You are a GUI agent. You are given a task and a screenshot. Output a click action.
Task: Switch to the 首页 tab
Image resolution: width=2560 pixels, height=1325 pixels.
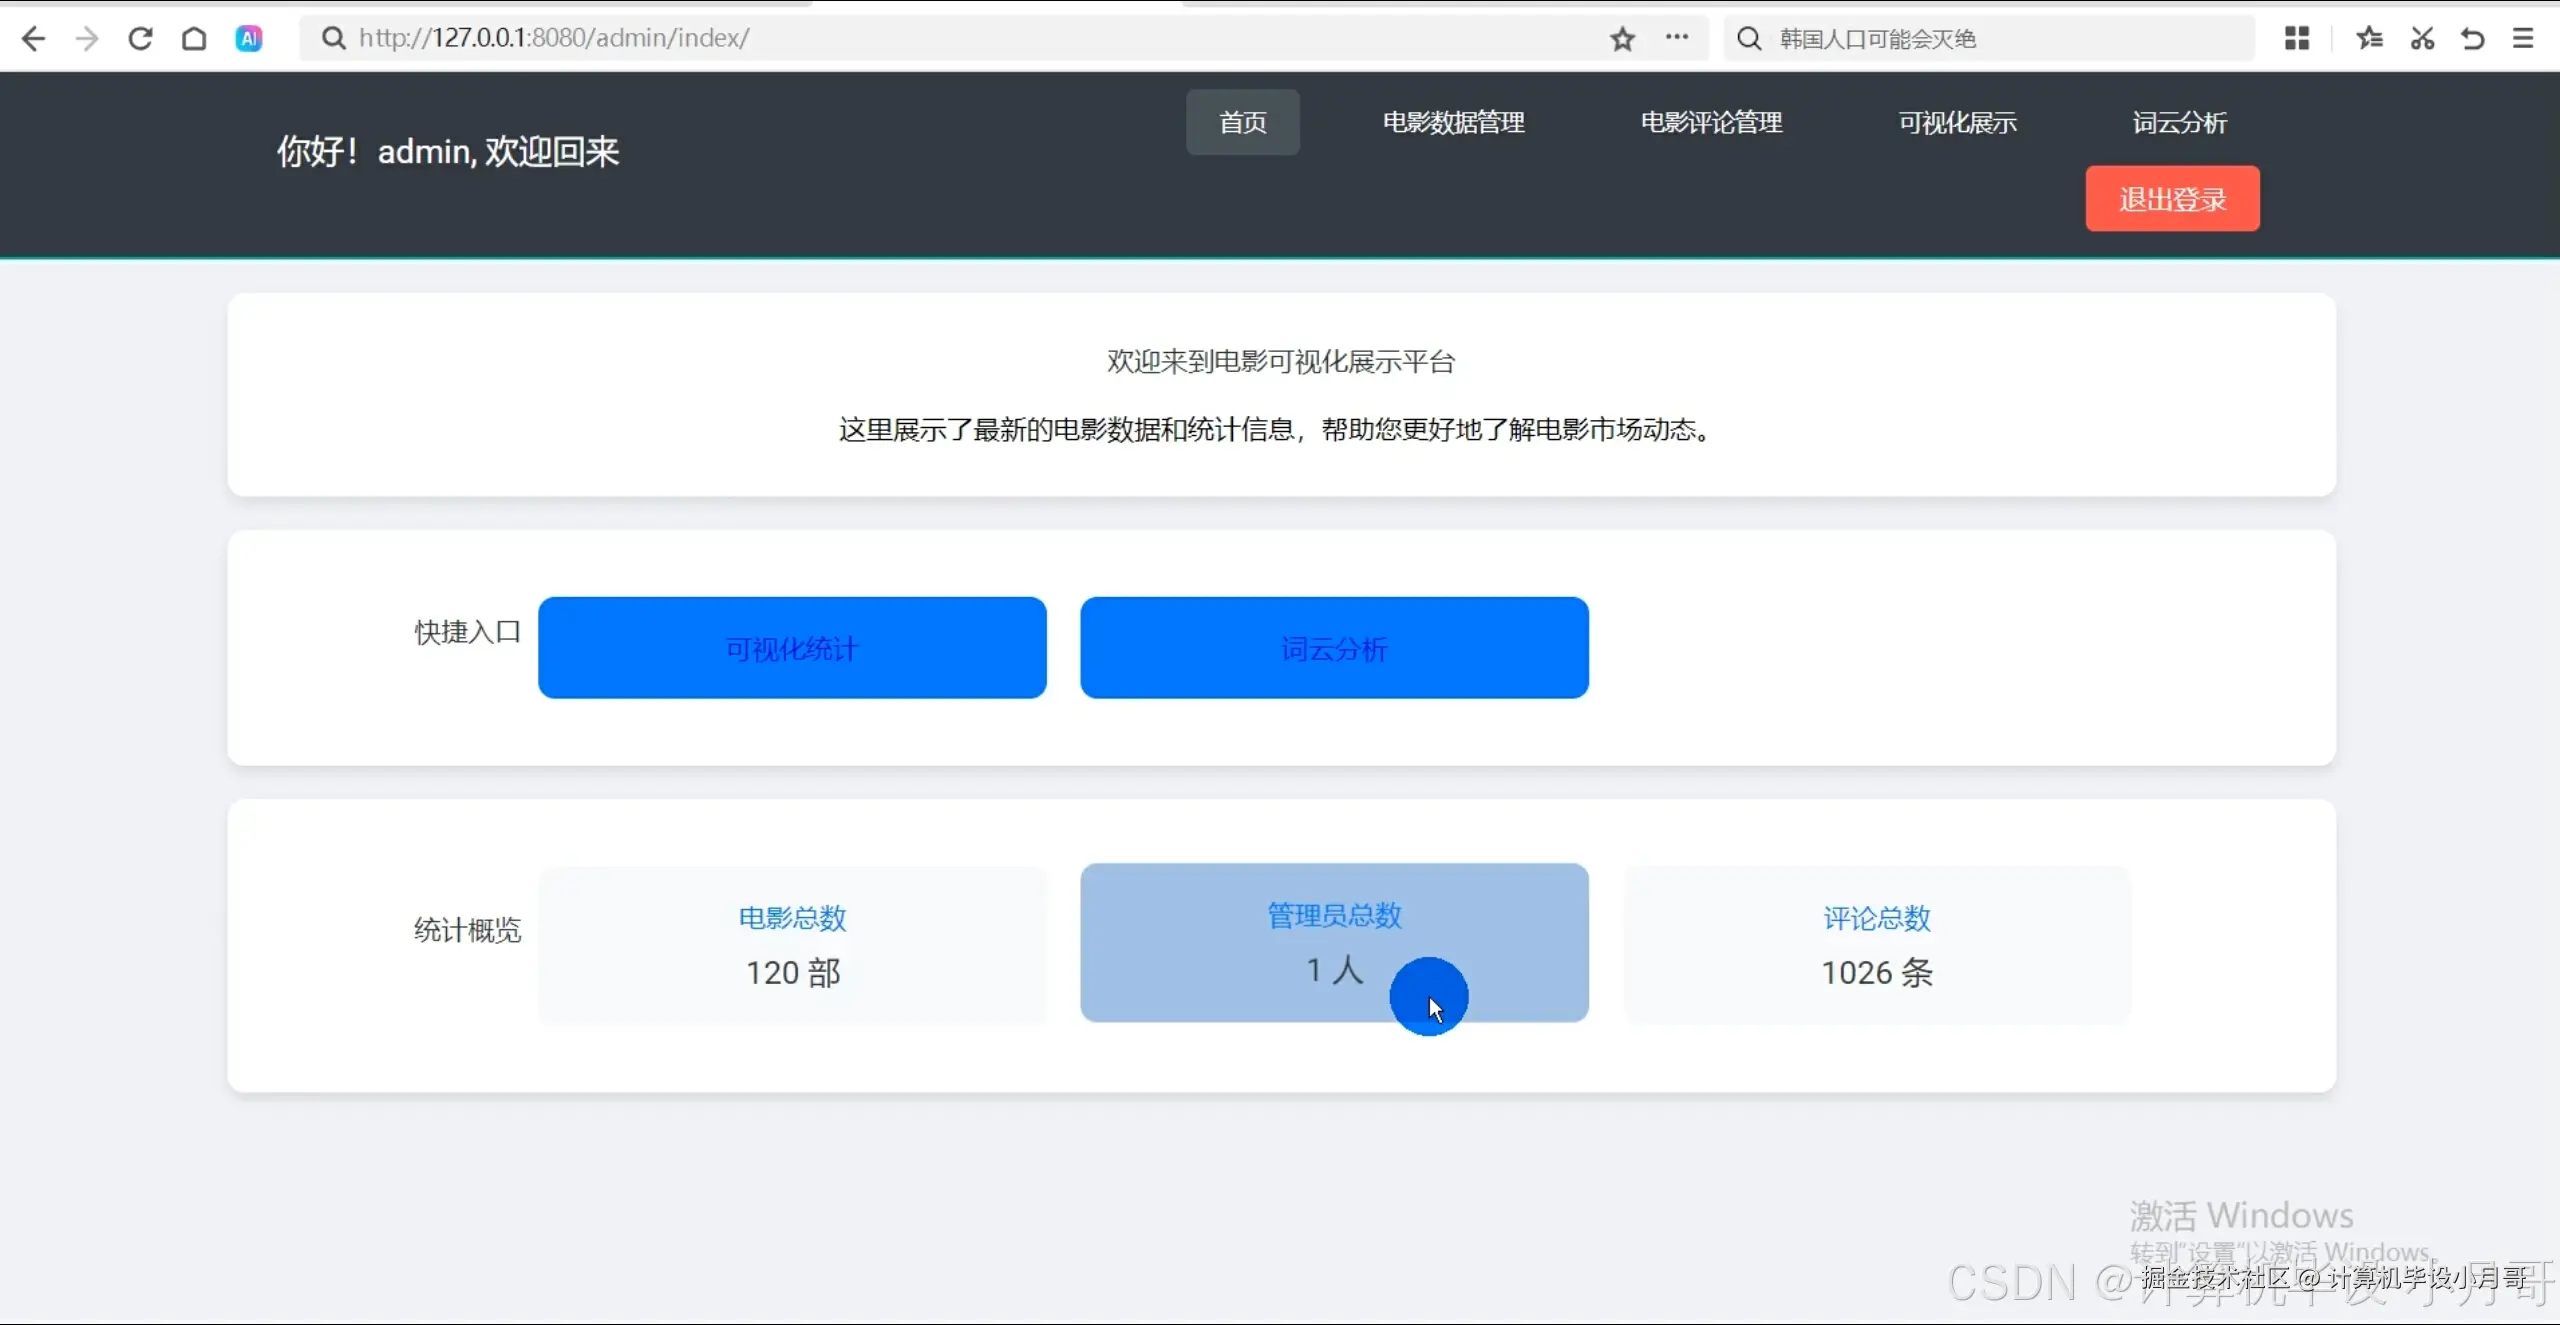pos(1242,122)
